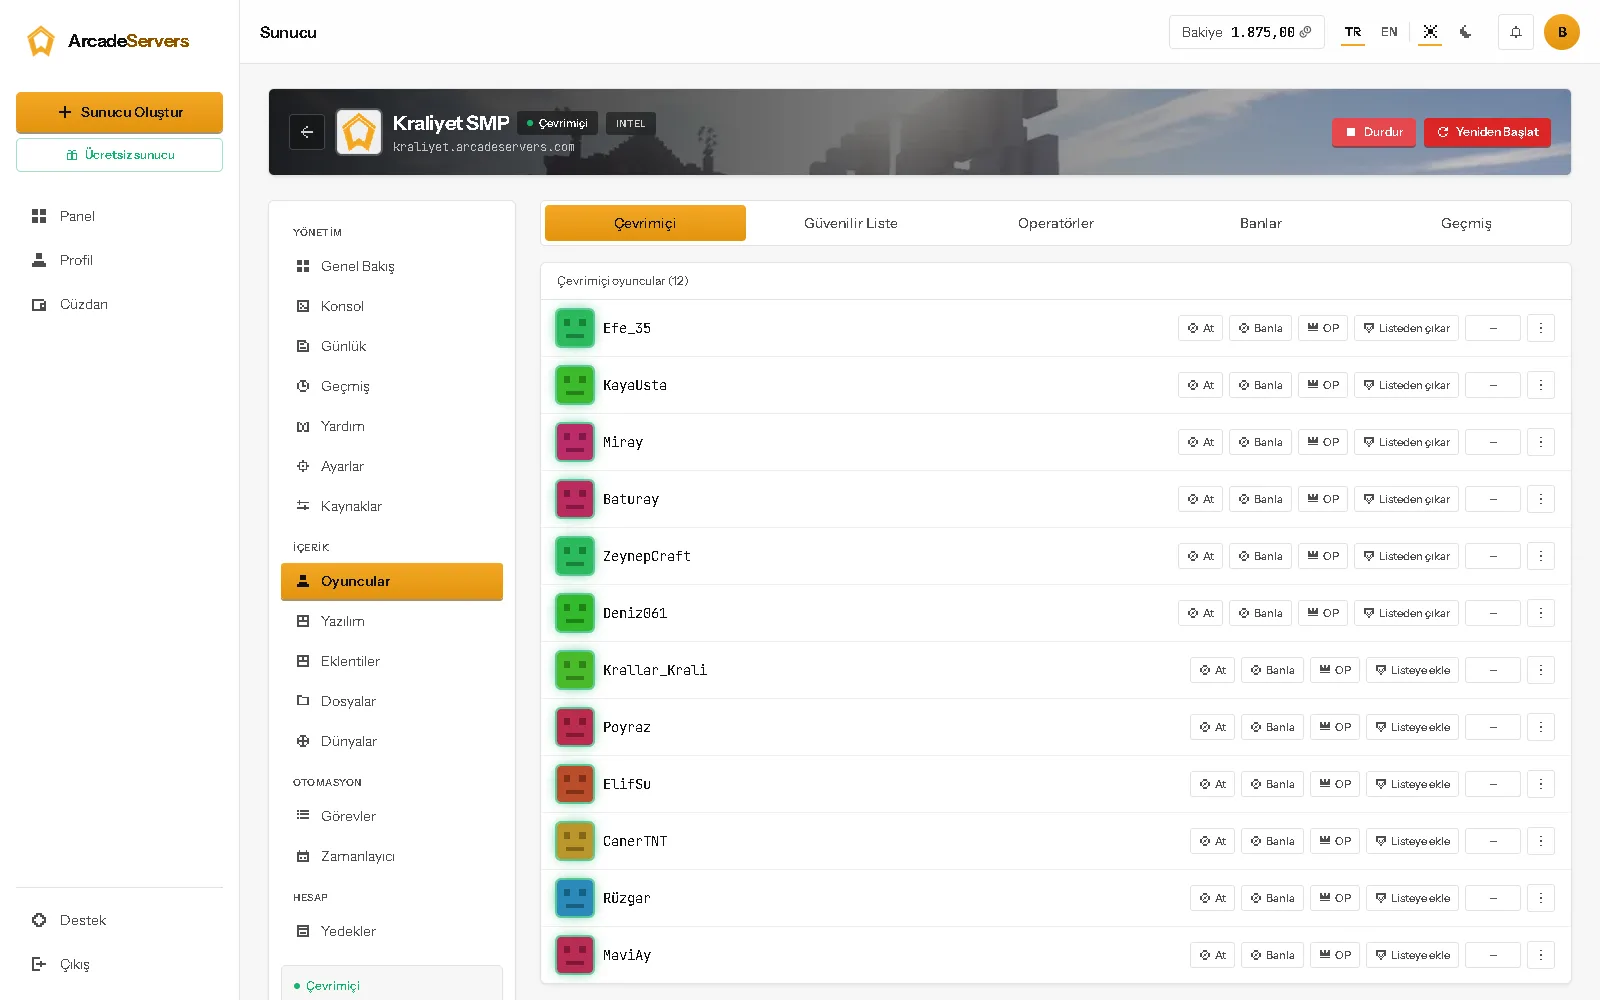Image resolution: width=1600 pixels, height=1000 pixels.
Task: Open Destek support page
Action: click(x=119, y=920)
